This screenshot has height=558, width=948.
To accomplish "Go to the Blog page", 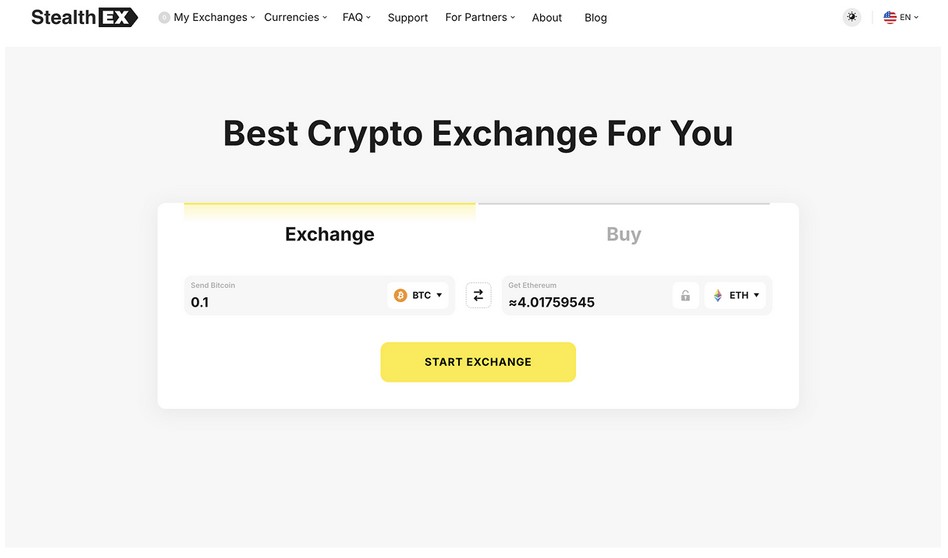I will [596, 18].
